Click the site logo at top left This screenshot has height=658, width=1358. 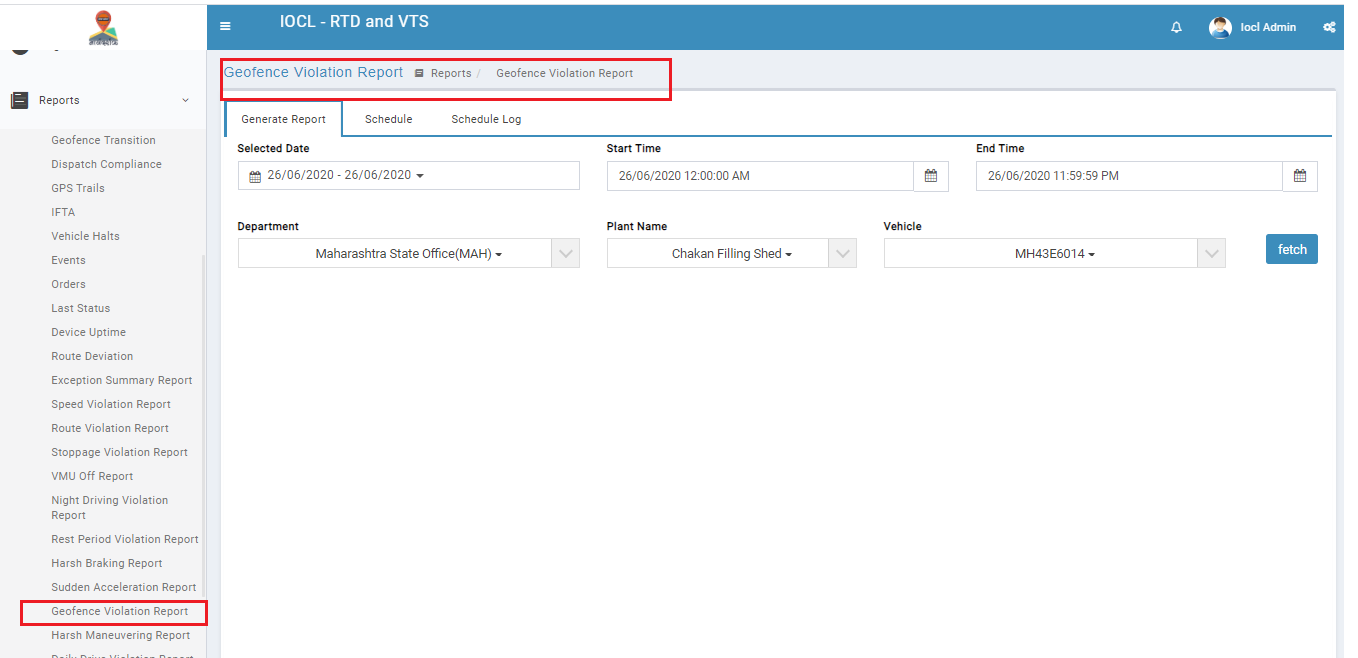tap(103, 28)
